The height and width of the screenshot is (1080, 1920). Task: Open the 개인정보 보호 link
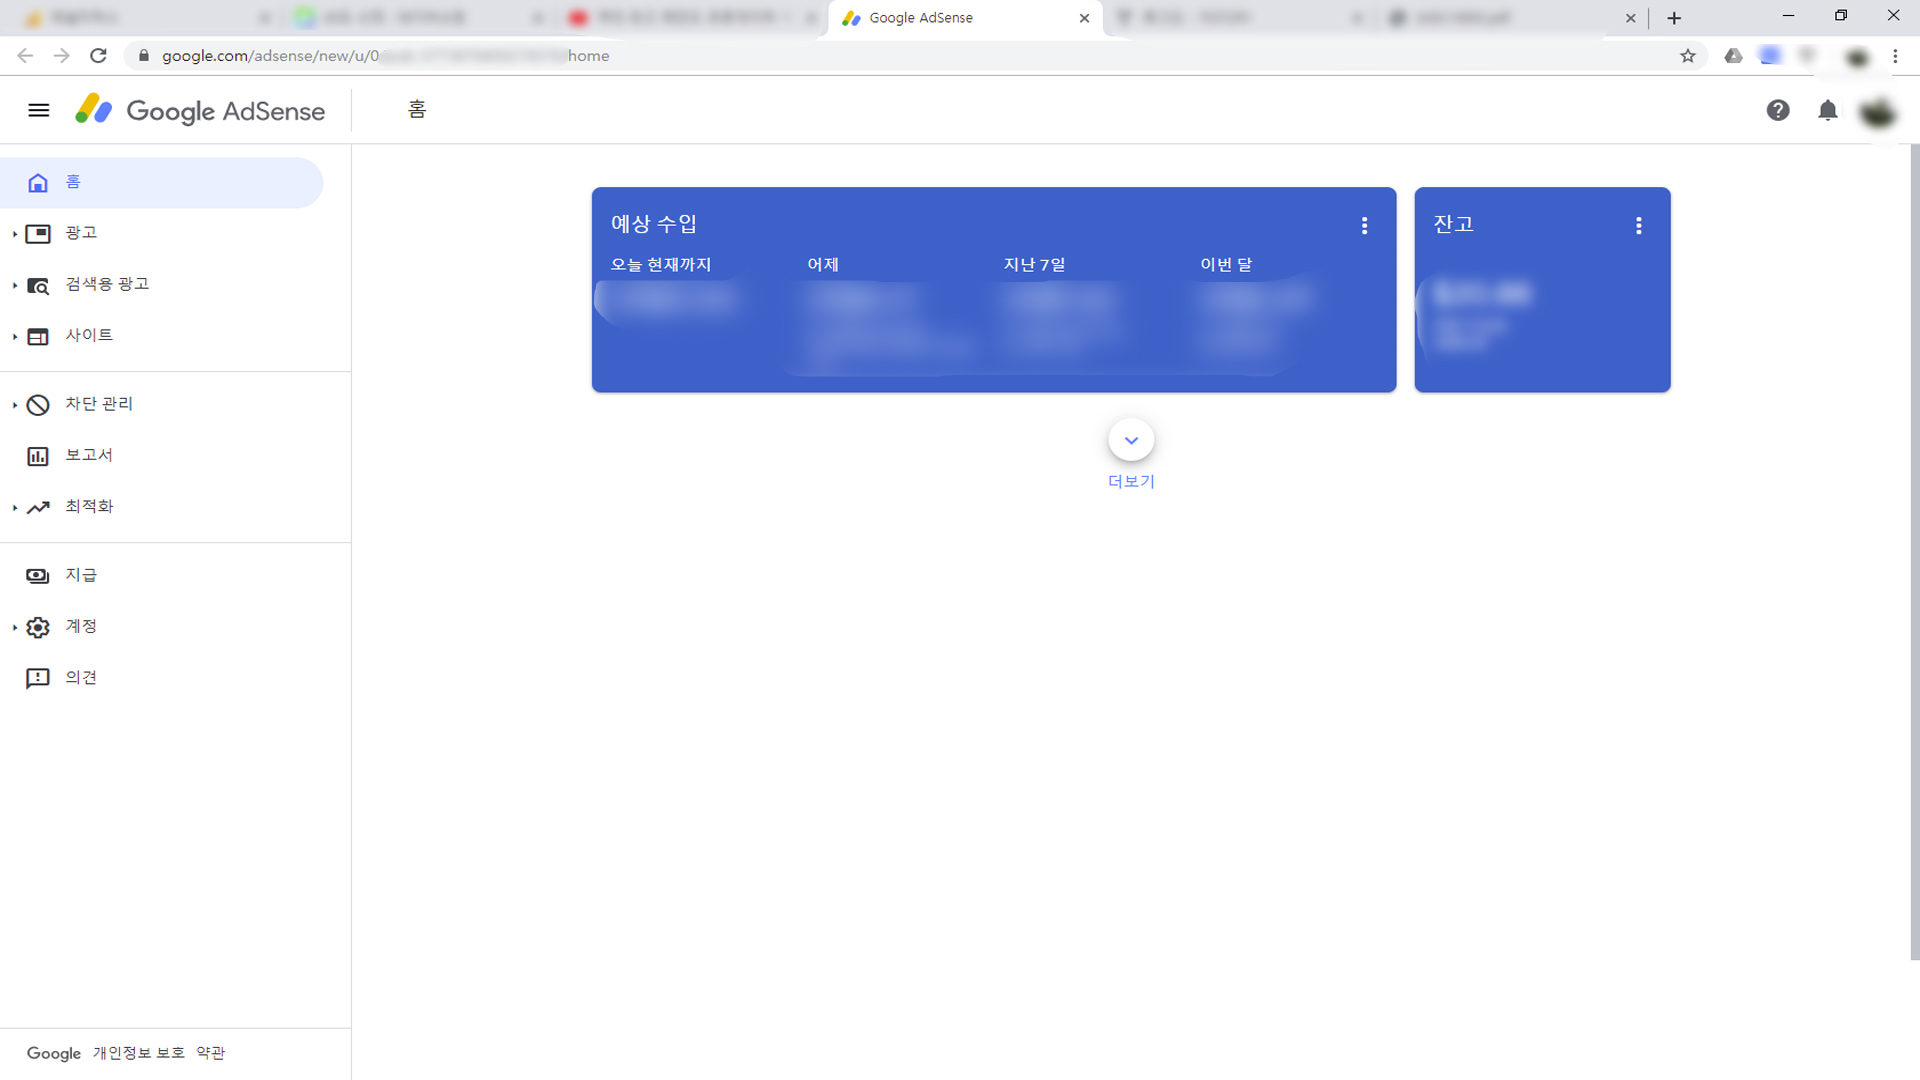click(138, 1053)
